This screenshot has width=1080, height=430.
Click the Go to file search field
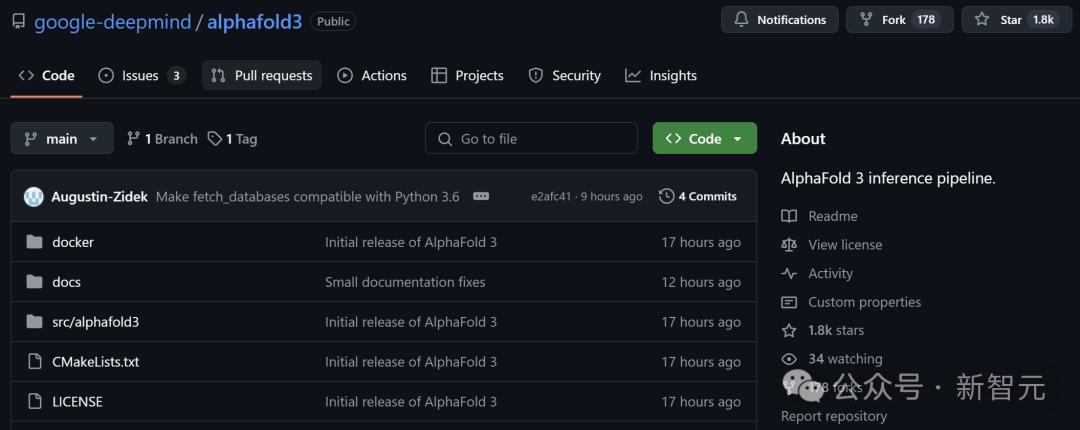pos(531,139)
